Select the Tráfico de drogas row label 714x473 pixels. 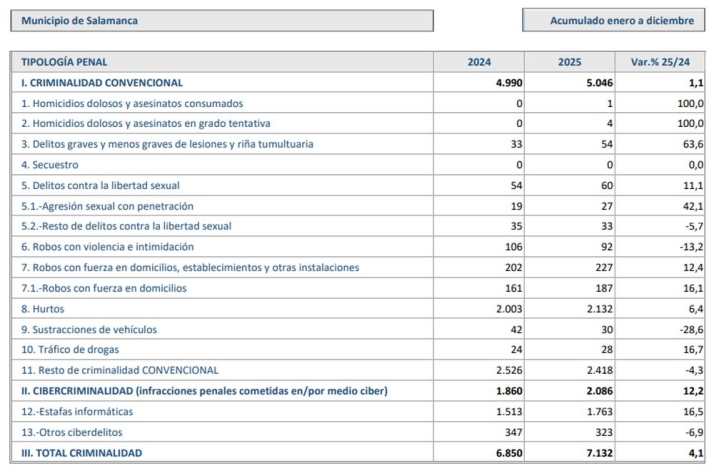[x=71, y=350]
